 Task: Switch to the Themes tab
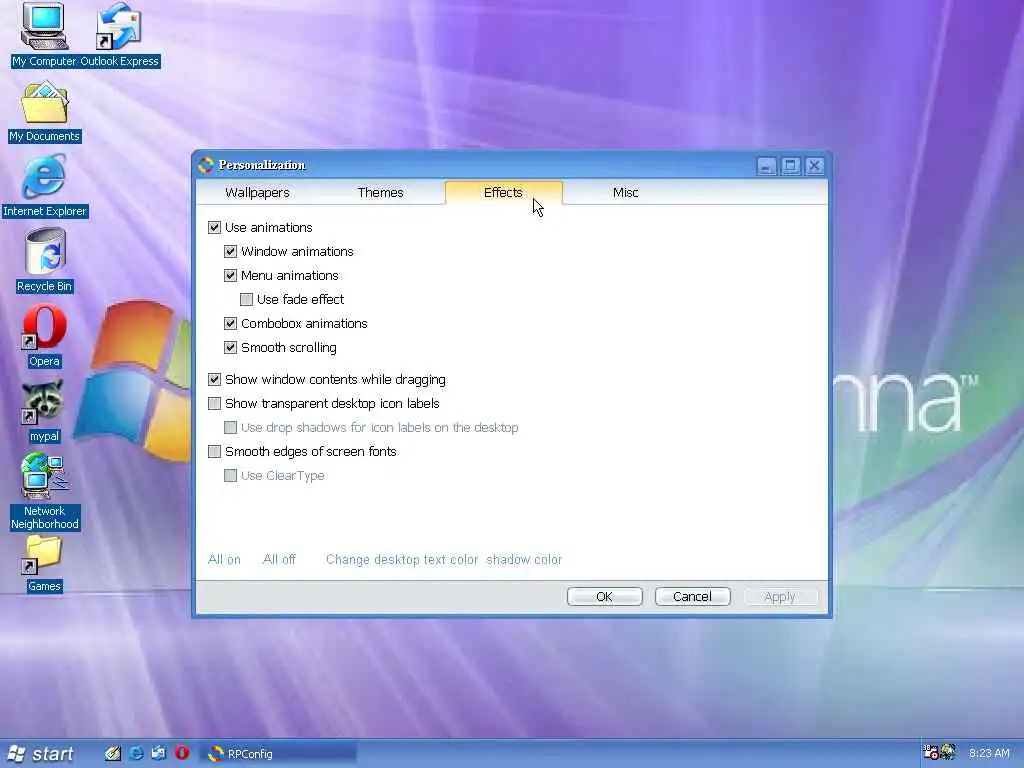(x=380, y=193)
